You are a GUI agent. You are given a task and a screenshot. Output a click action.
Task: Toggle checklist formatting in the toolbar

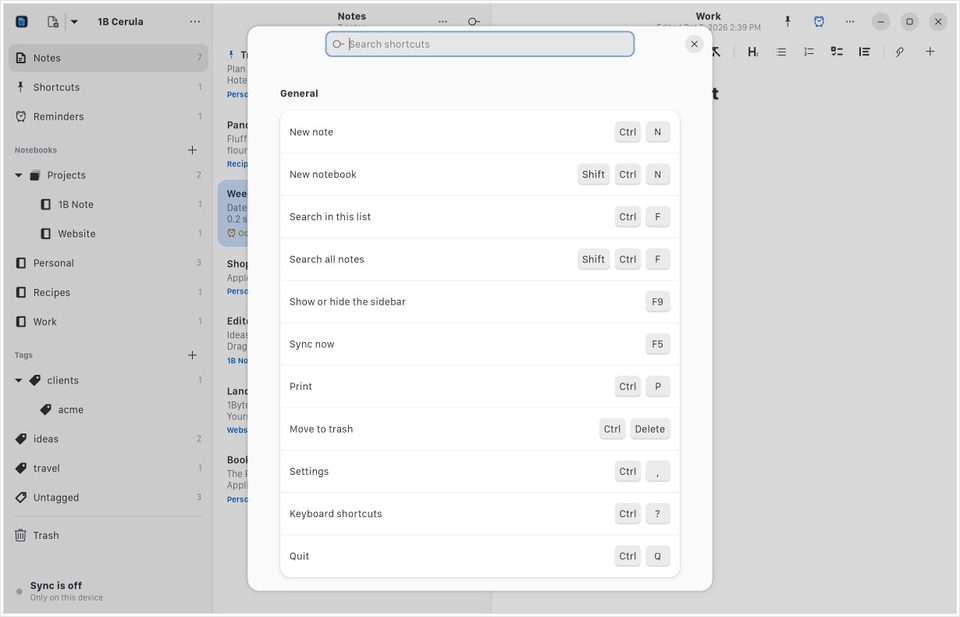point(836,52)
